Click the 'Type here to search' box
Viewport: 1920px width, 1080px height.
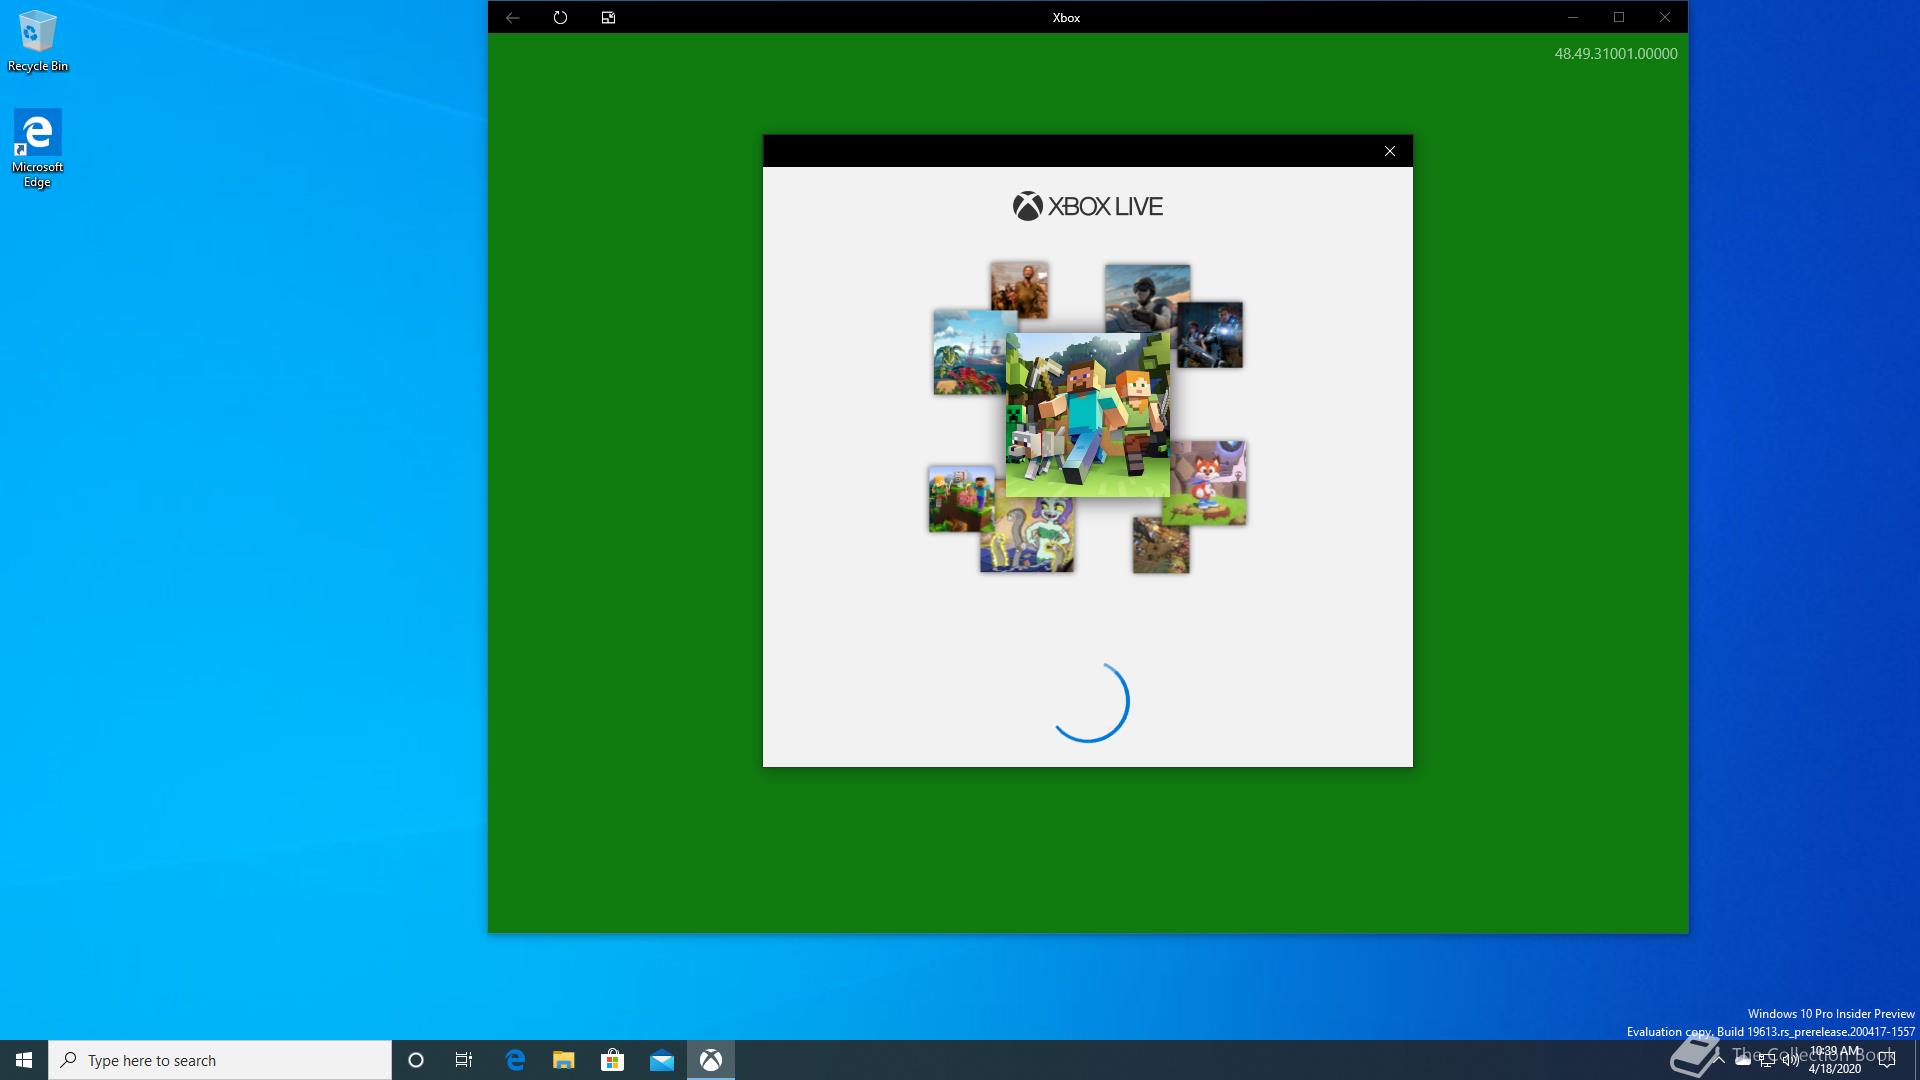tap(220, 1060)
